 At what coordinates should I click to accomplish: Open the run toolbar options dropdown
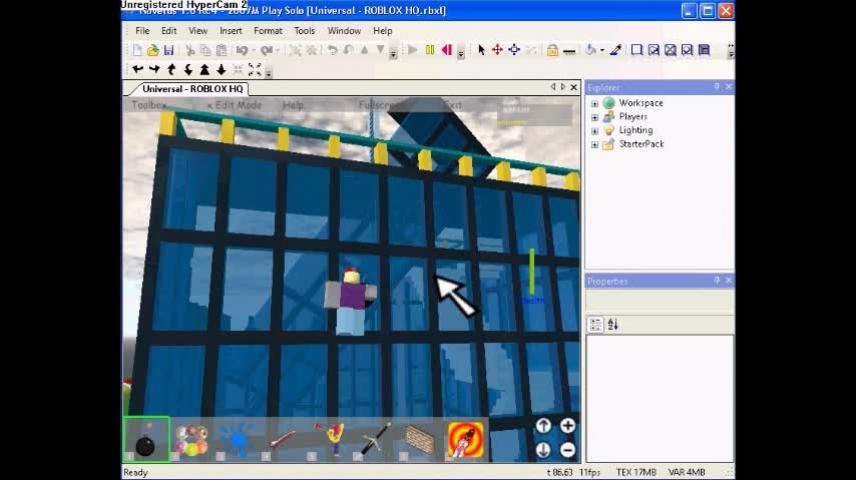tap(461, 54)
